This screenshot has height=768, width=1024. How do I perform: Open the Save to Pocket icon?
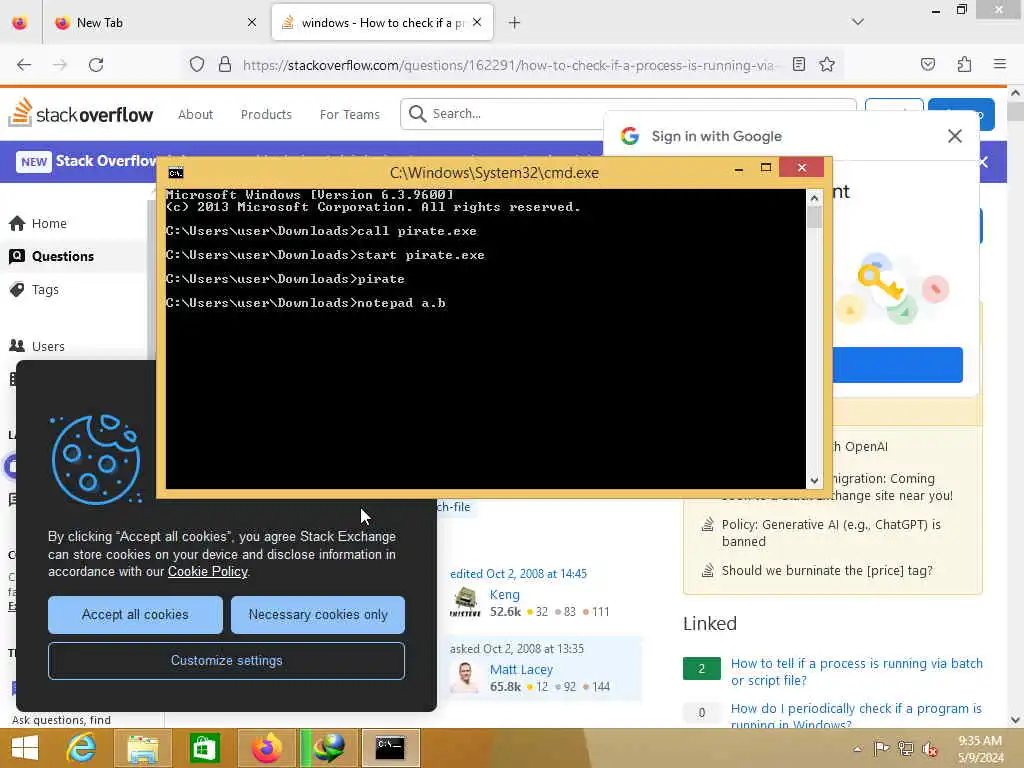(927, 64)
